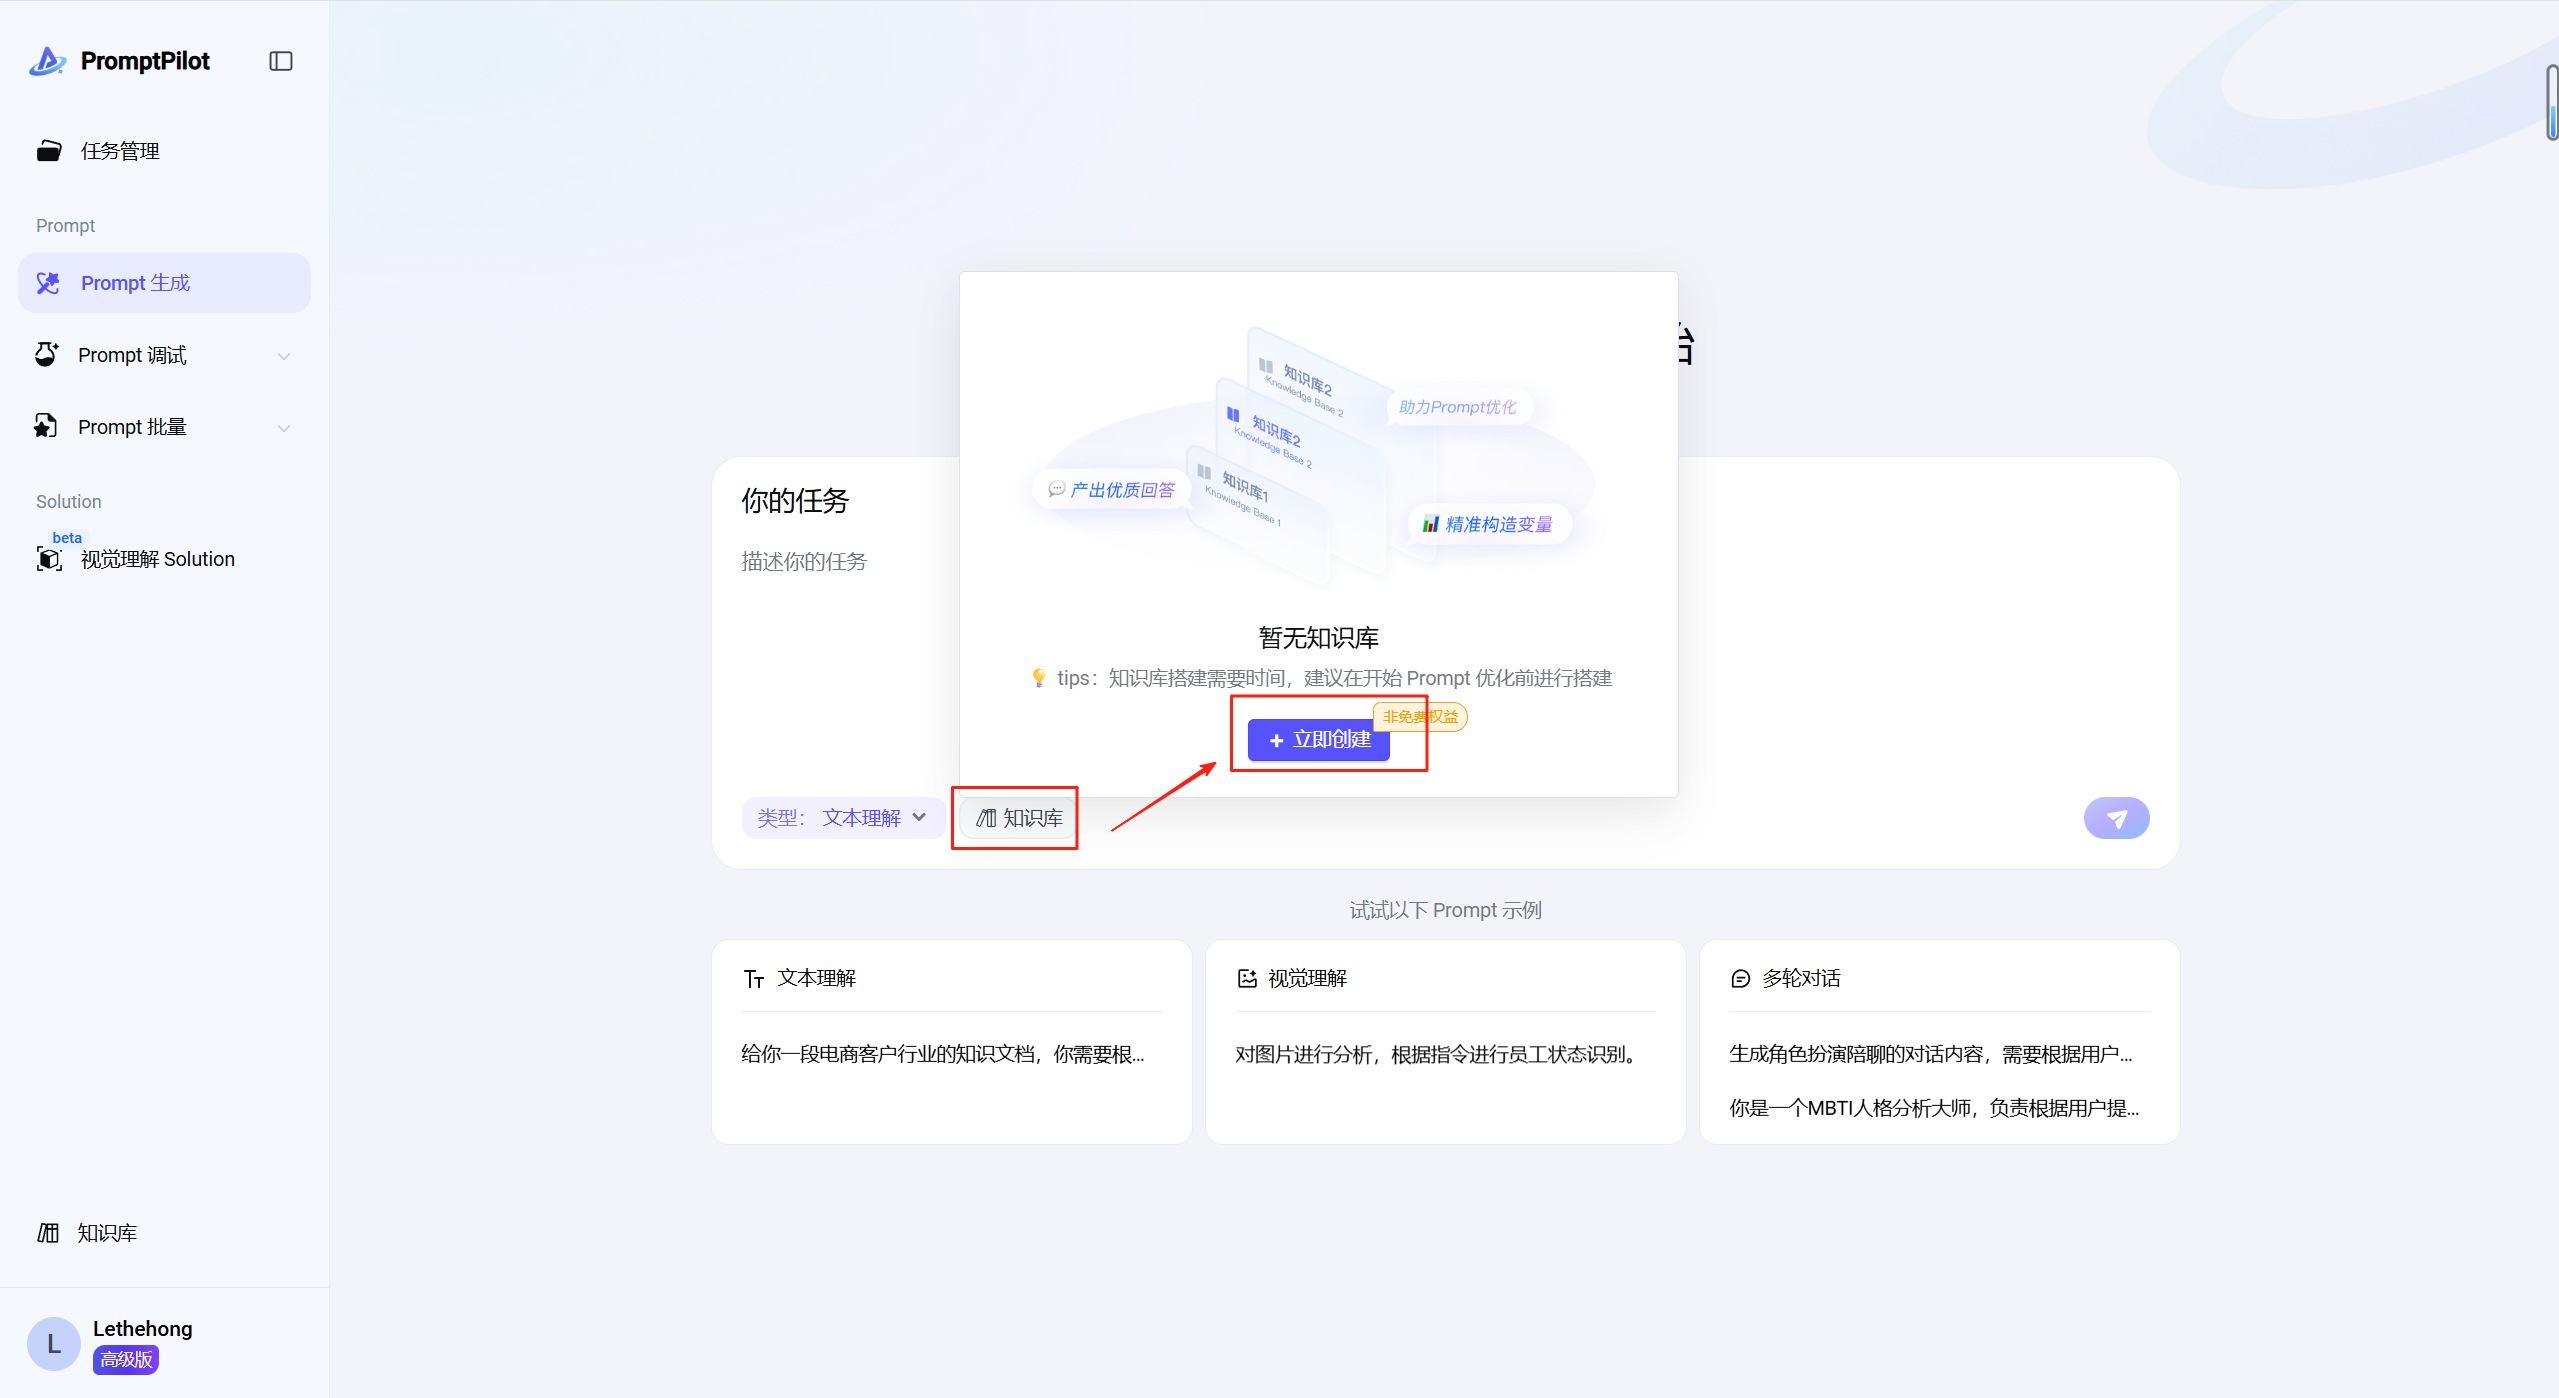Toggle the 知识库 chip in the task box

1019,818
